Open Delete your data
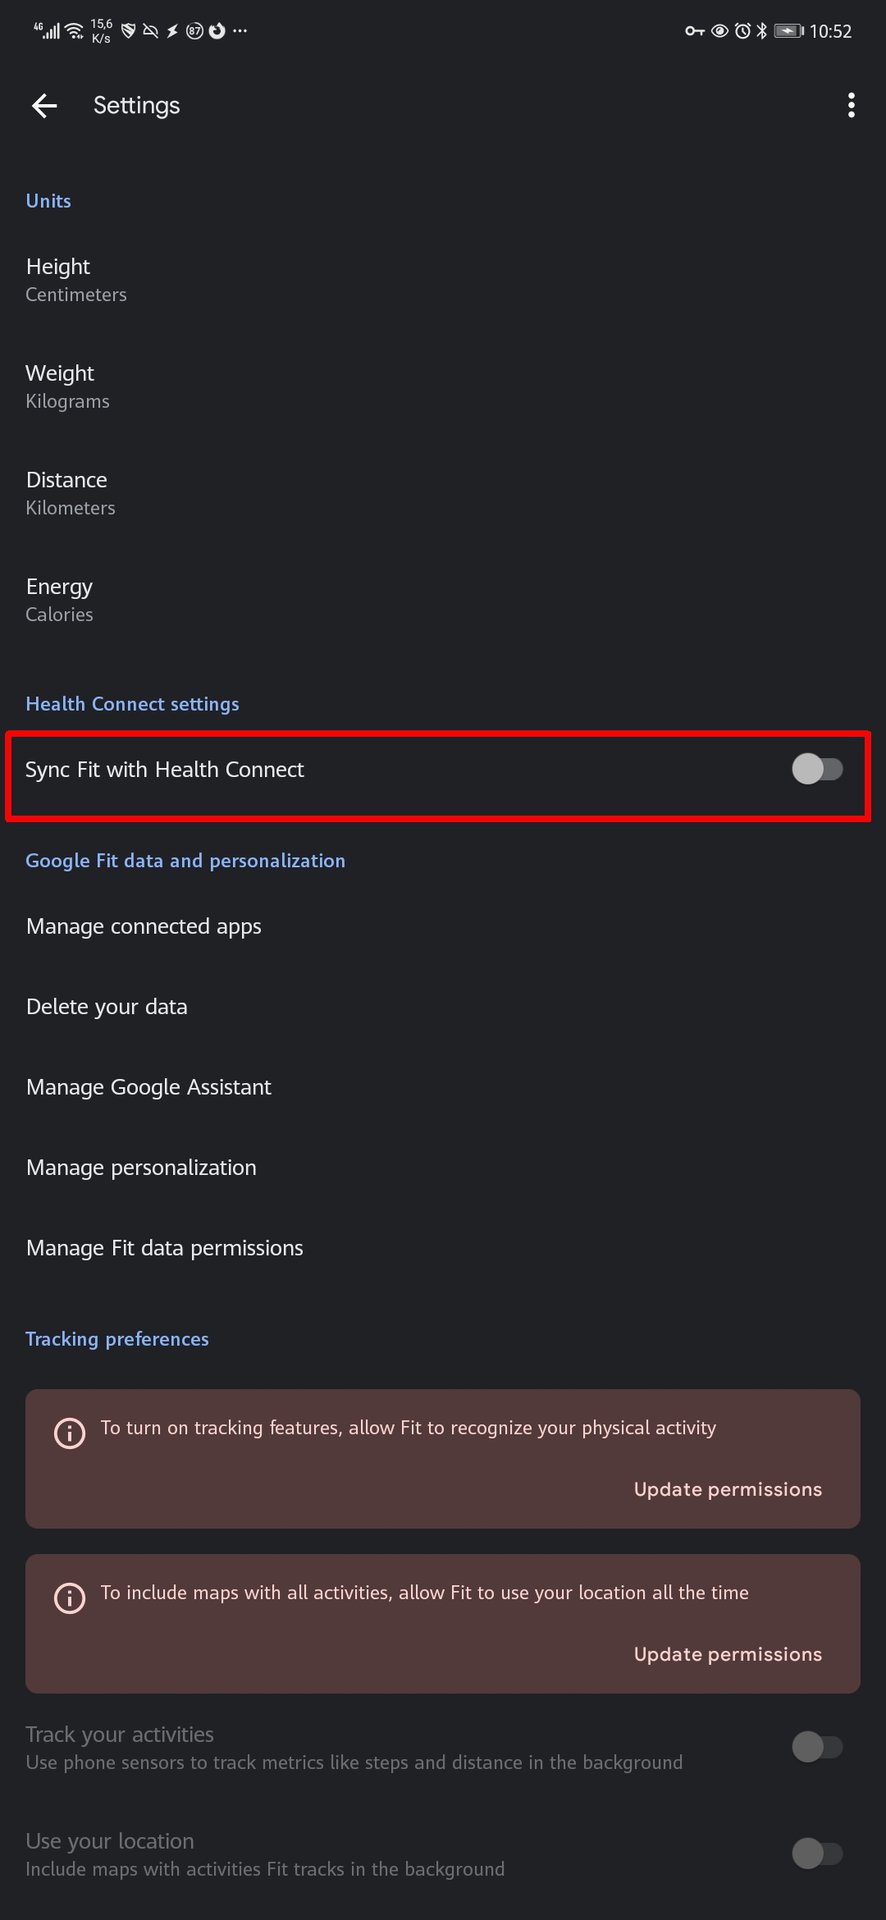Image resolution: width=886 pixels, height=1920 pixels. click(107, 1006)
